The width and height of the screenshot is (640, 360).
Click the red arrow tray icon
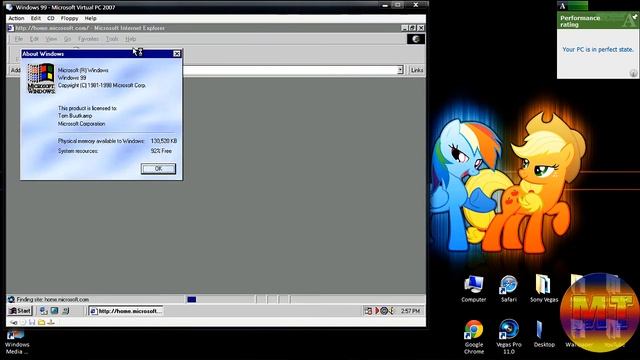click(377, 311)
